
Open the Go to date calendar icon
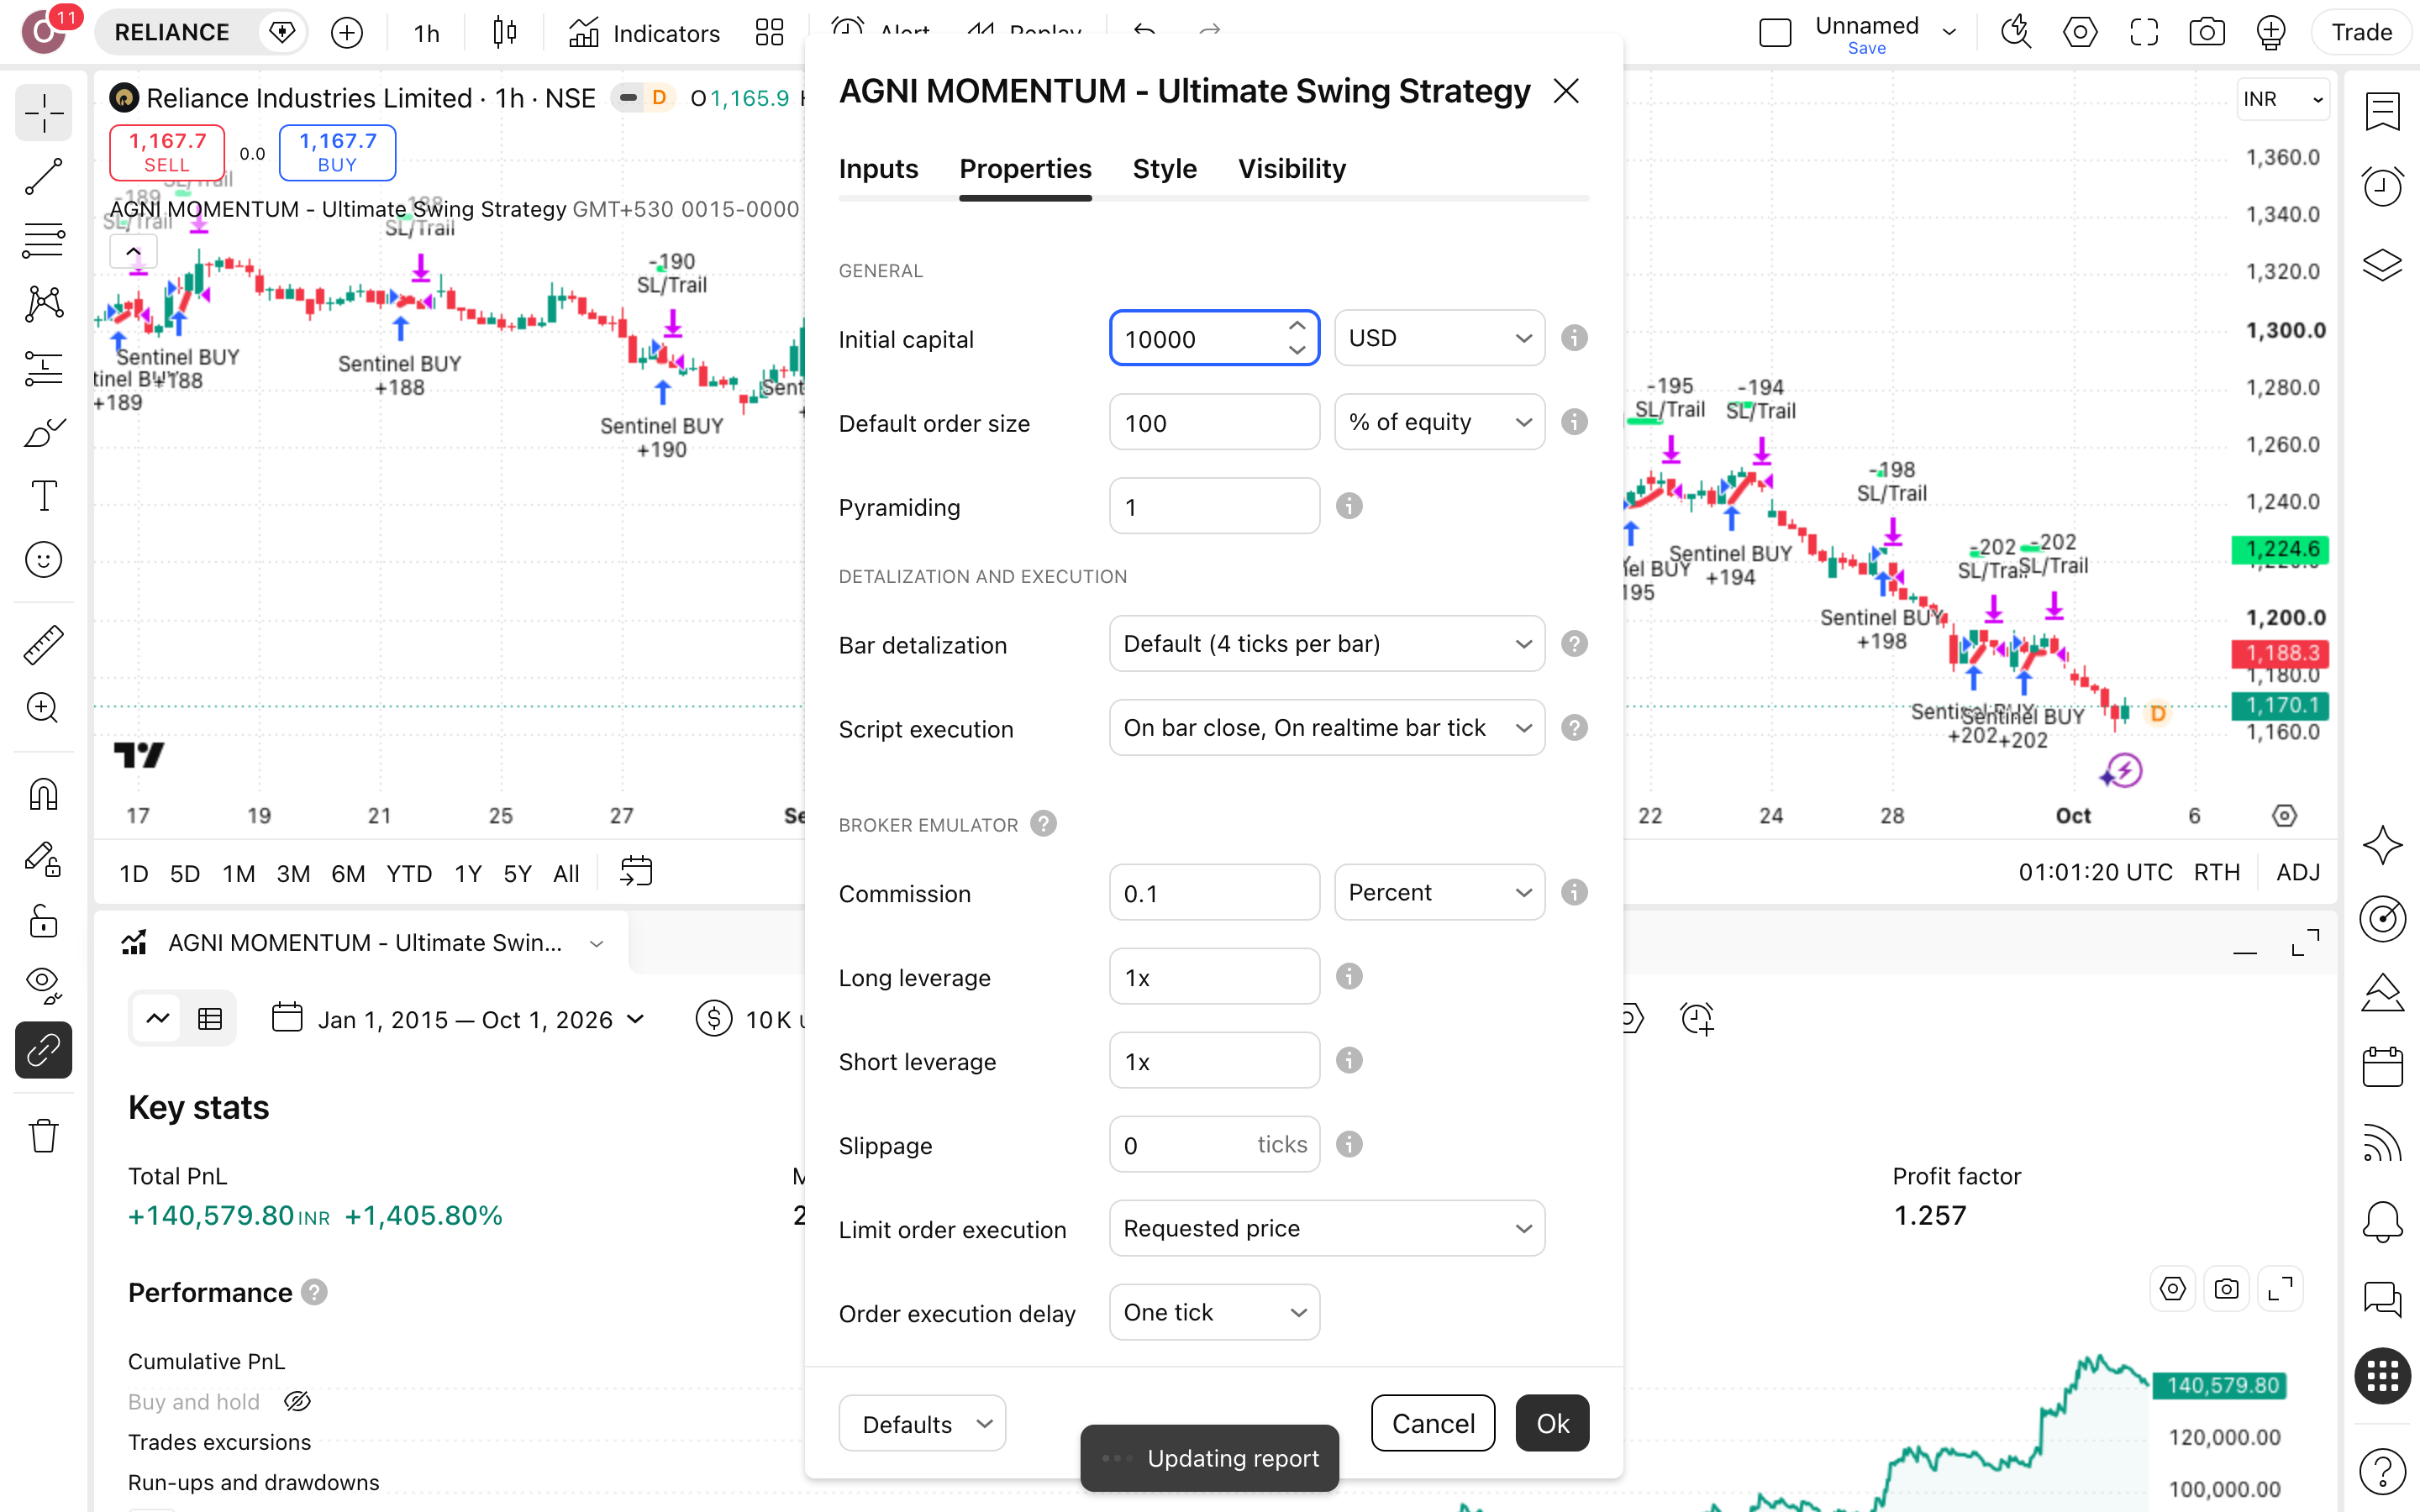pyautogui.click(x=636, y=872)
